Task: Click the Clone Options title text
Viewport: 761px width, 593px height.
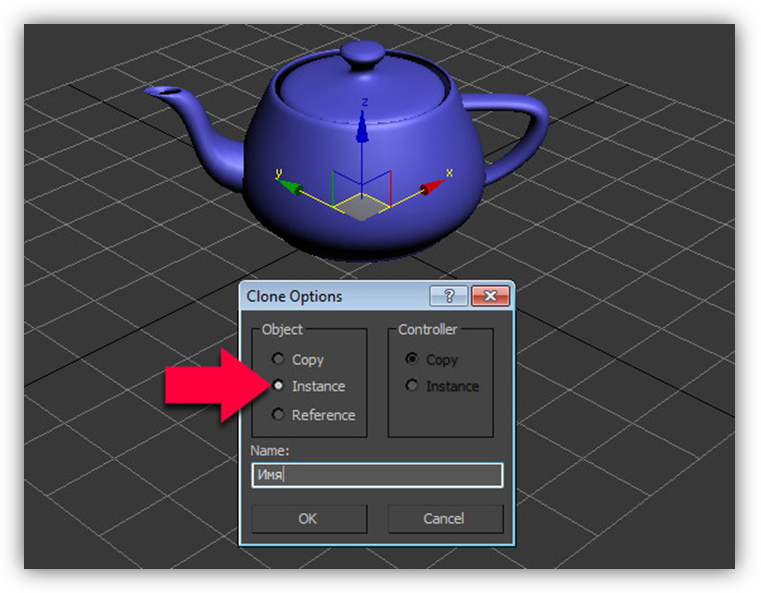Action: 294,296
